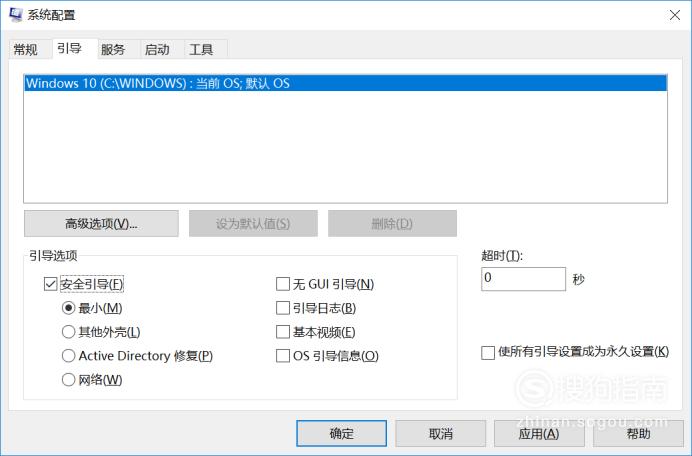Click the 删除 button
Image resolution: width=692 pixels, height=456 pixels.
coord(392,224)
